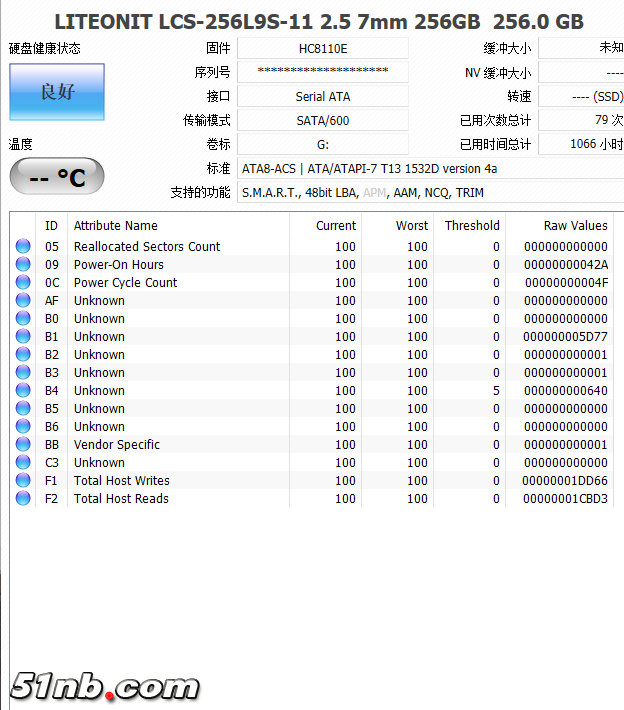Screen dimensions: 624x710
Task: Click raw value 000000005D77
Action: (565, 336)
